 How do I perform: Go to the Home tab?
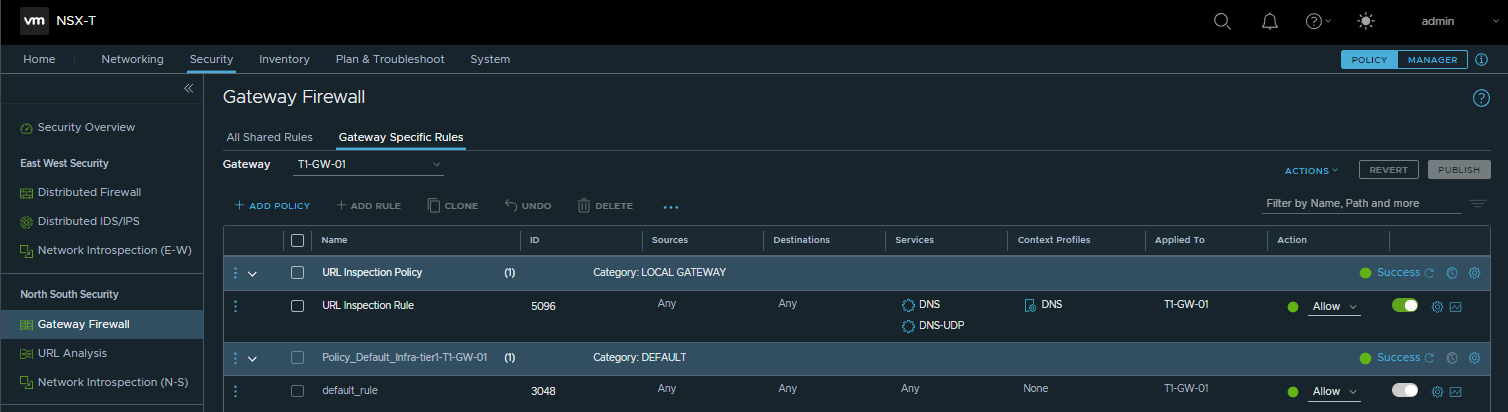click(x=39, y=59)
